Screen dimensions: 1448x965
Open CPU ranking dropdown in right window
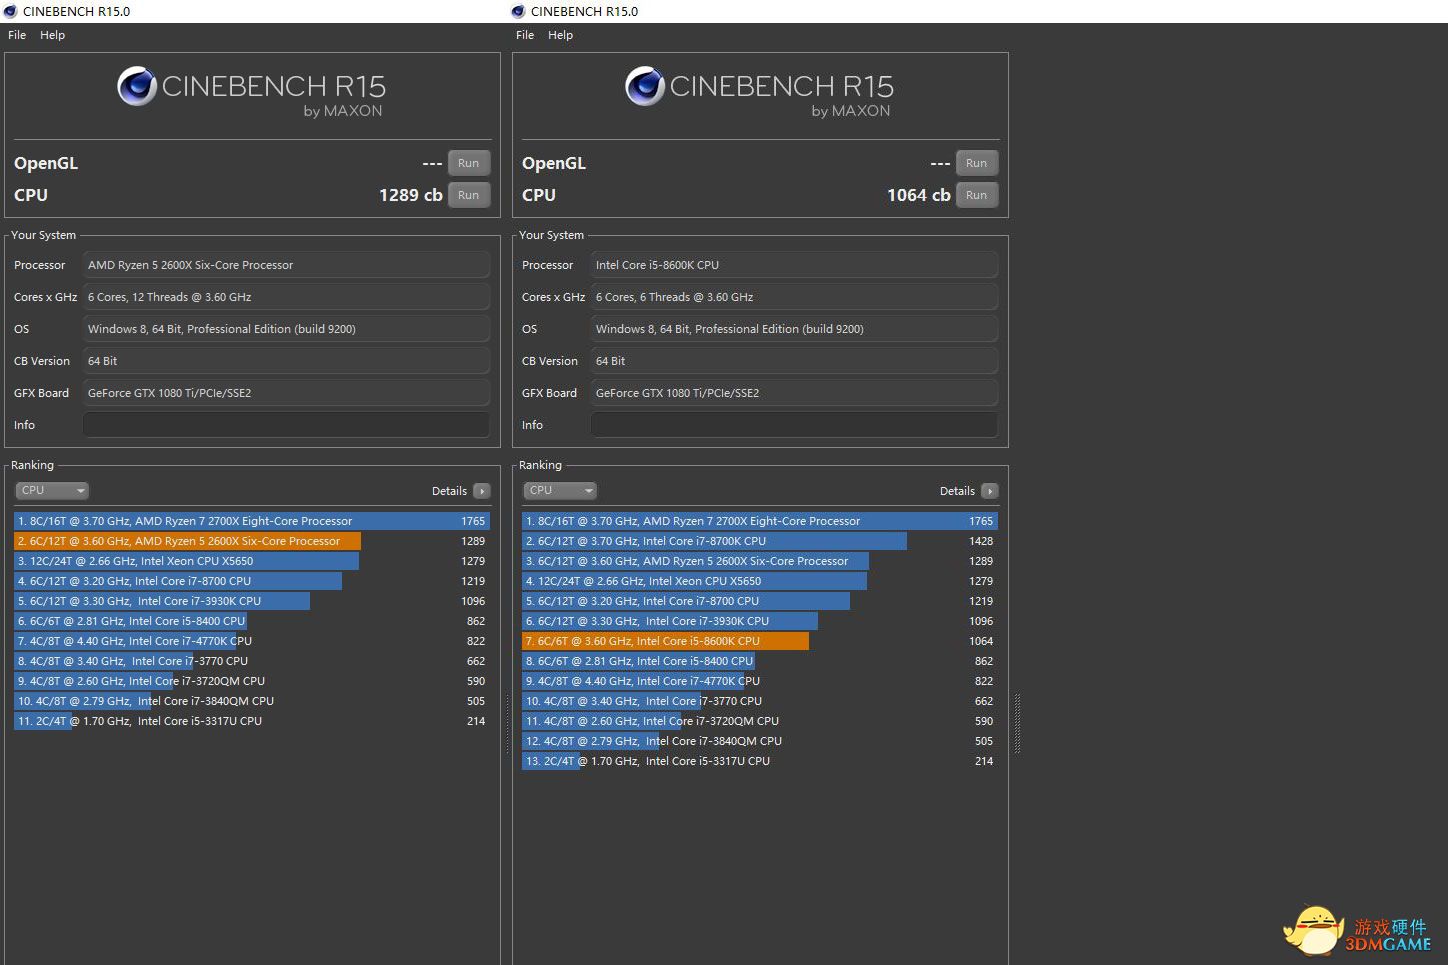tap(560, 490)
